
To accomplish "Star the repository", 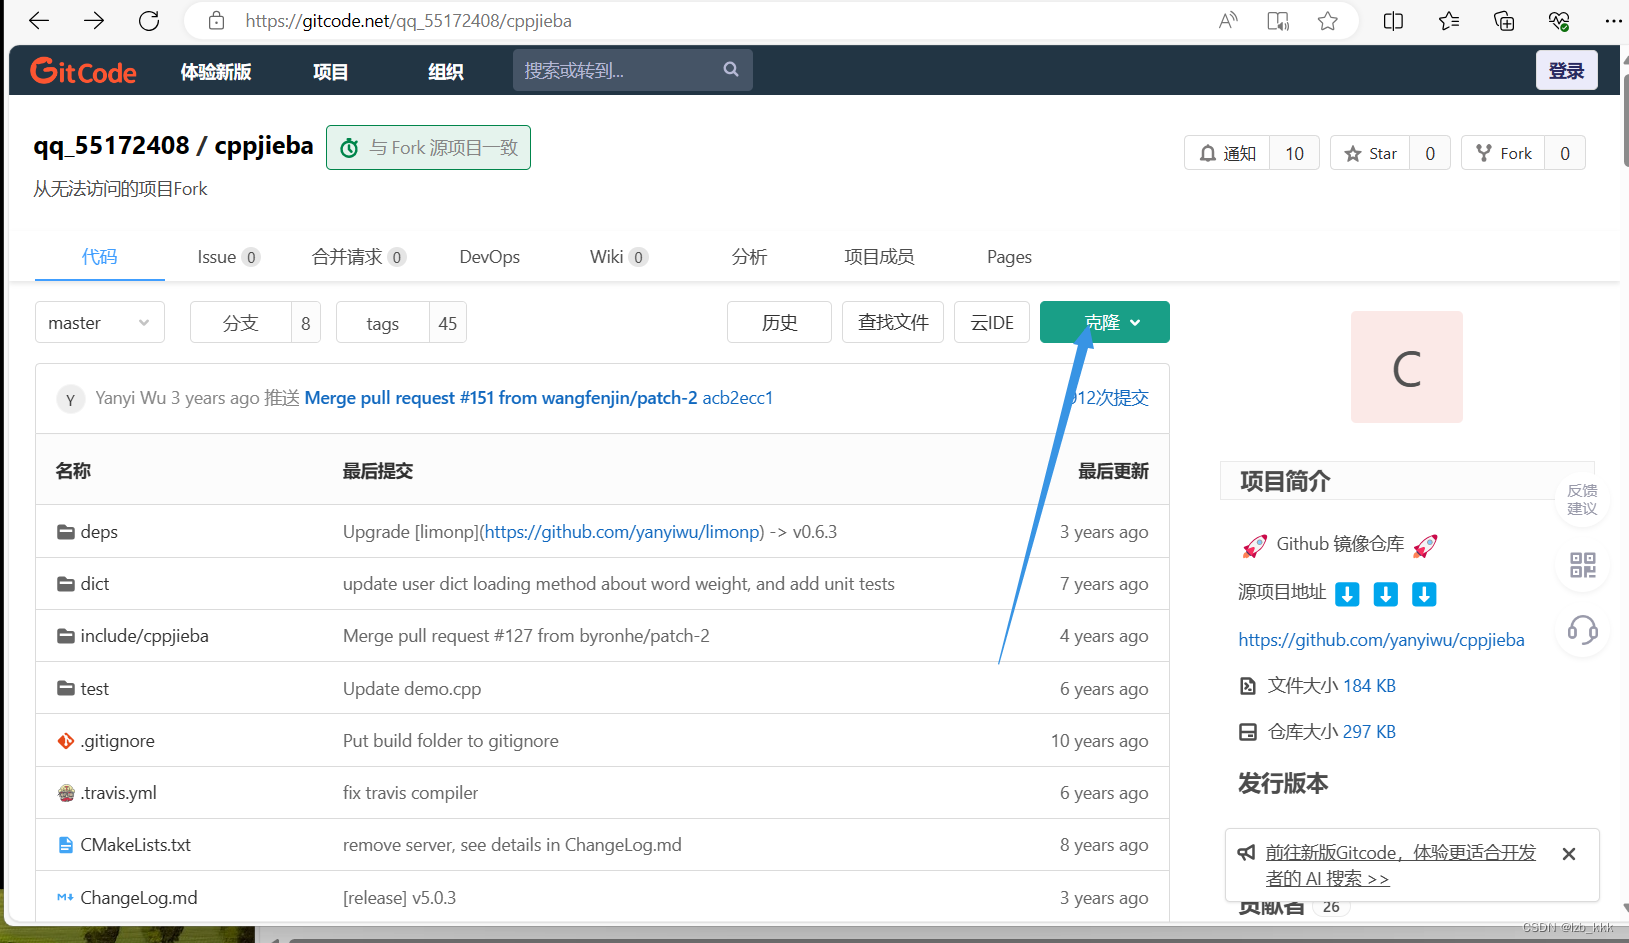I will (1371, 153).
